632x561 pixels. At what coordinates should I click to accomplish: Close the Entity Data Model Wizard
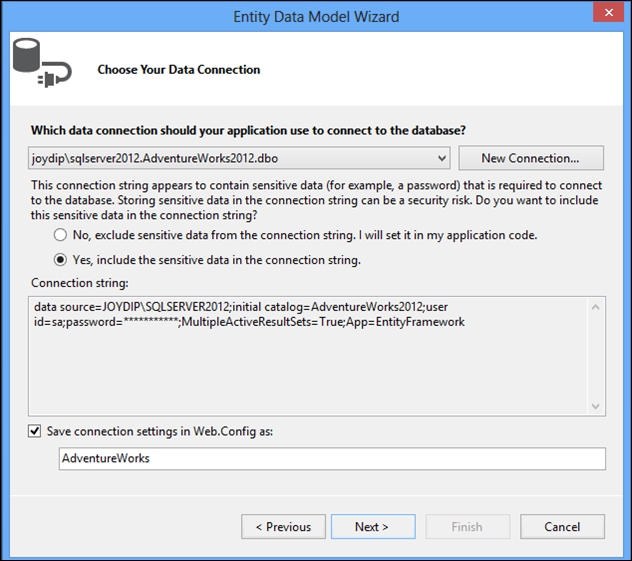609,12
